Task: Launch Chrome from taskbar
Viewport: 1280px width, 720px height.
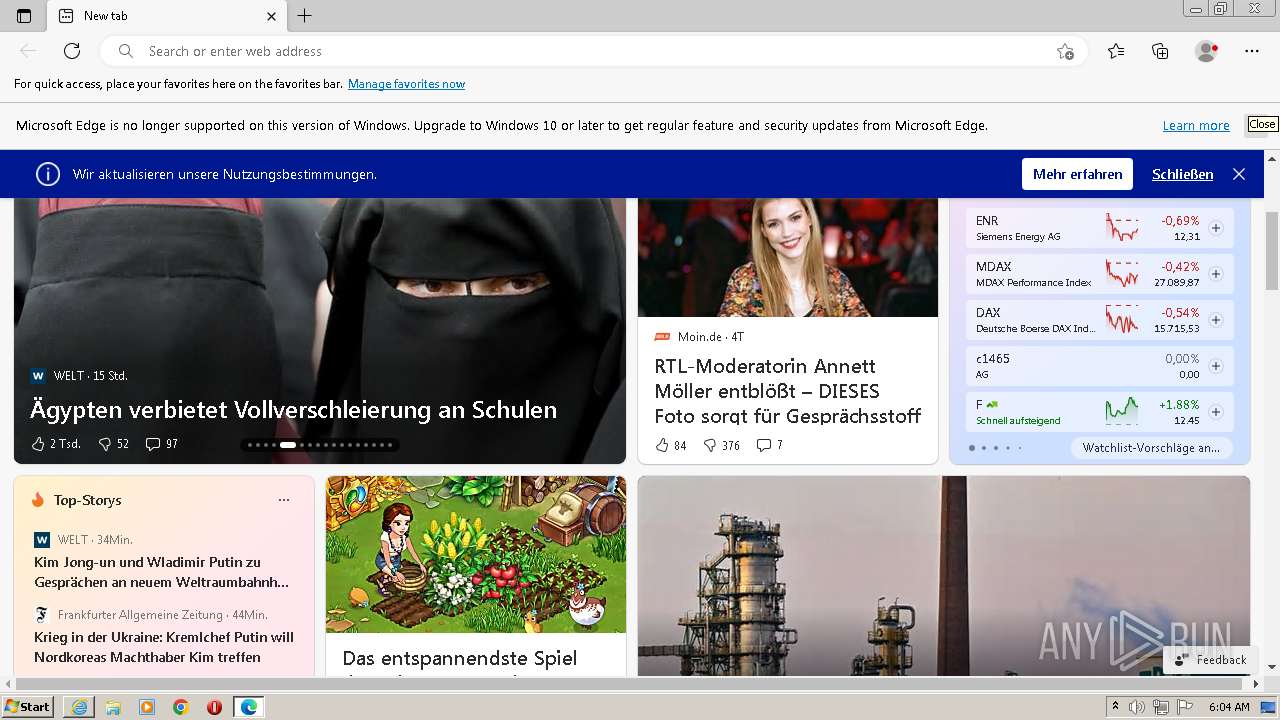Action: click(x=180, y=707)
